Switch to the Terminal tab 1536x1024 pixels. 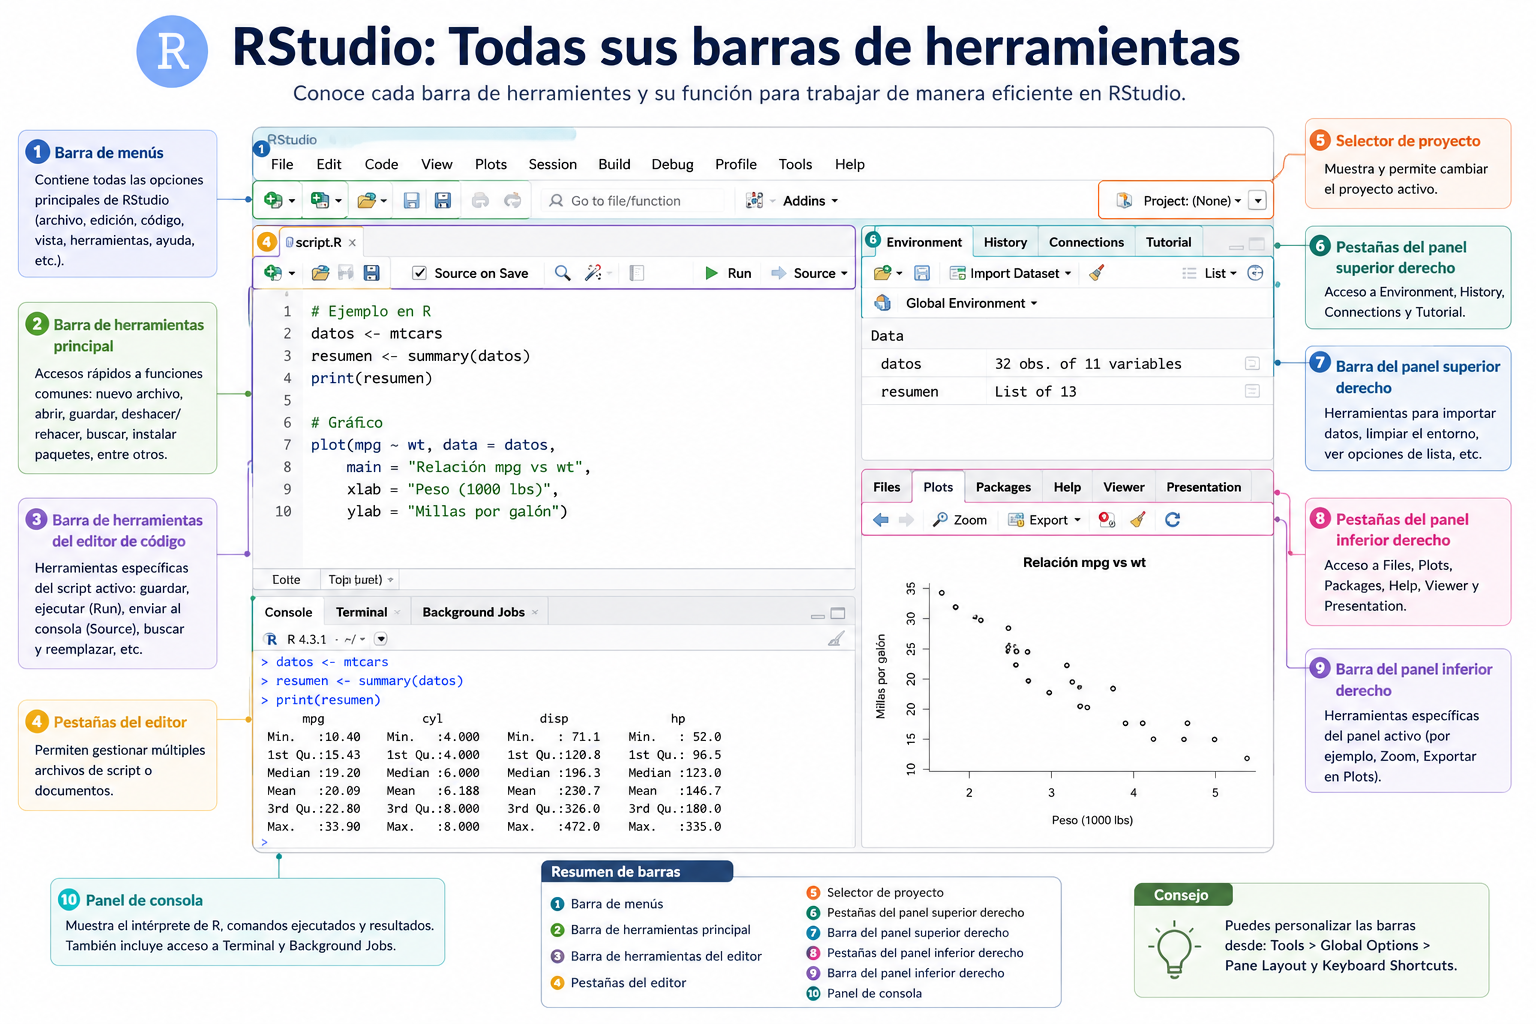361,612
